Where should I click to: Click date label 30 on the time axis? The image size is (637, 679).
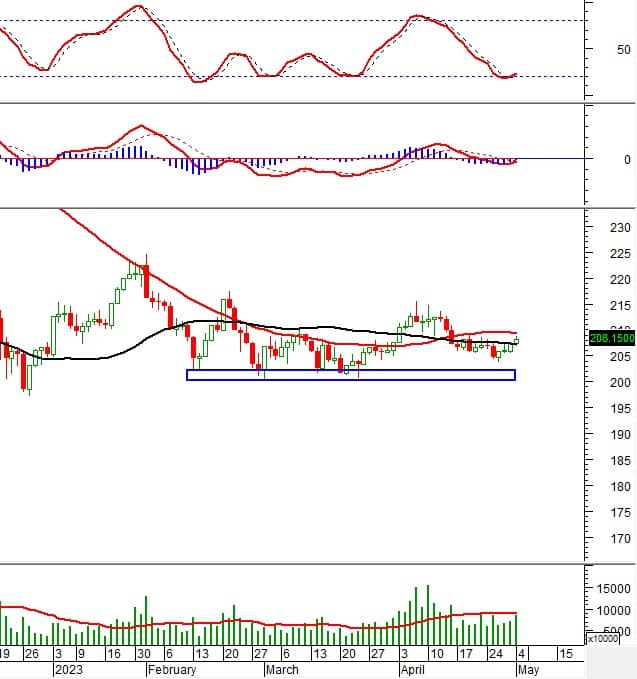coord(143,653)
